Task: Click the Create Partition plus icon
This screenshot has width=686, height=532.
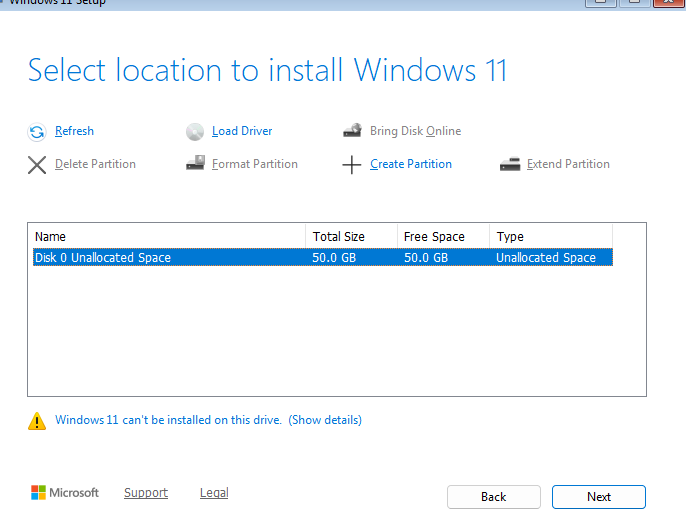Action: point(352,165)
